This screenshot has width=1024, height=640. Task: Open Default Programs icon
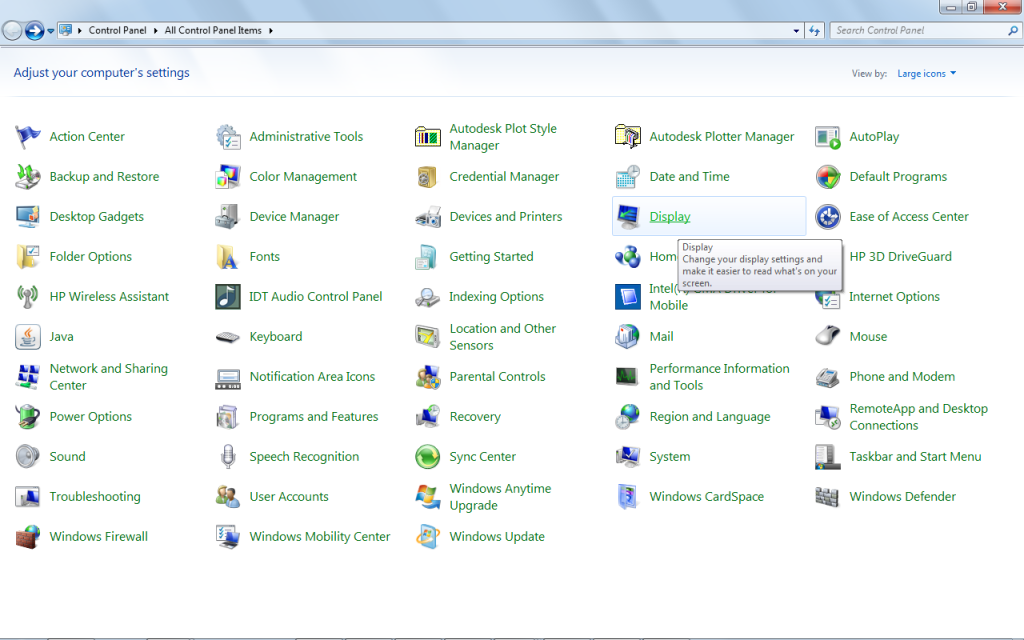(x=827, y=176)
